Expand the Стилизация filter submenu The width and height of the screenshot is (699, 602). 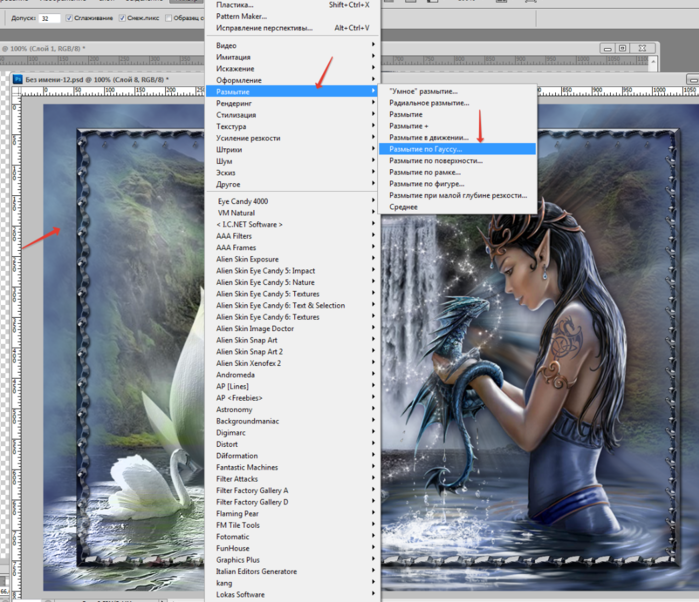[x=293, y=115]
